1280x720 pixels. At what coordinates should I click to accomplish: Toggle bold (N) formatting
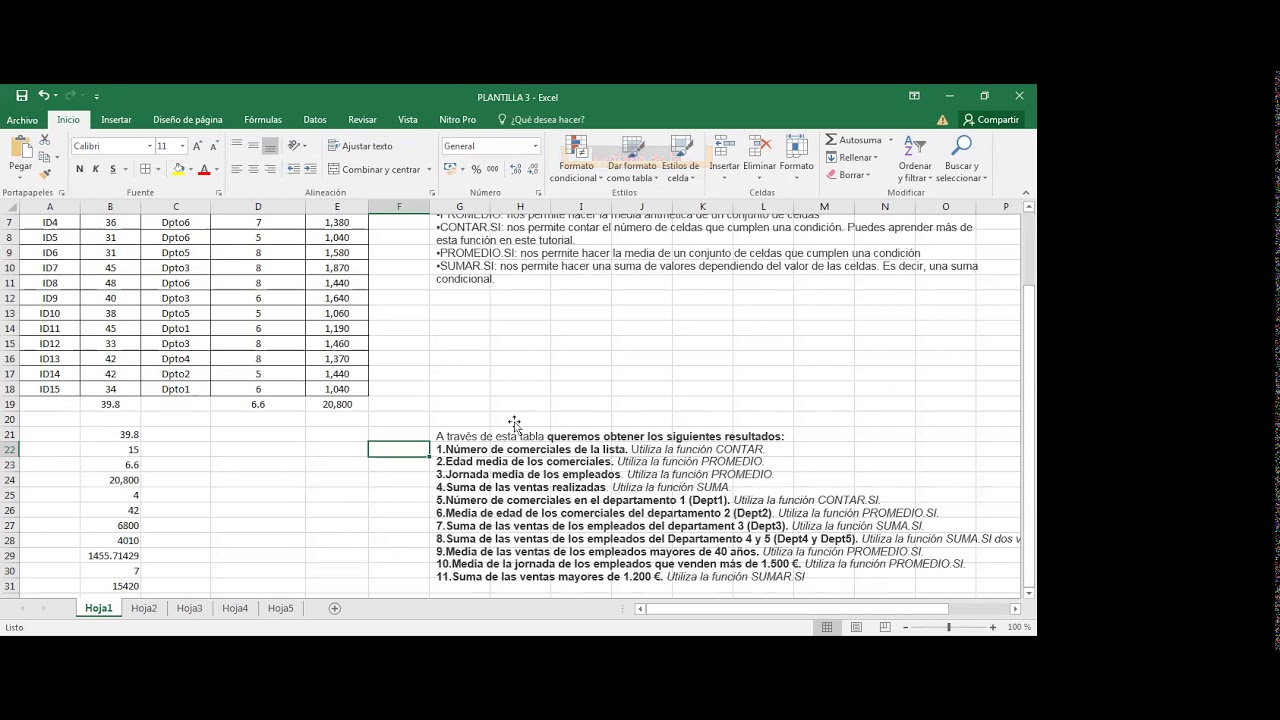80,169
